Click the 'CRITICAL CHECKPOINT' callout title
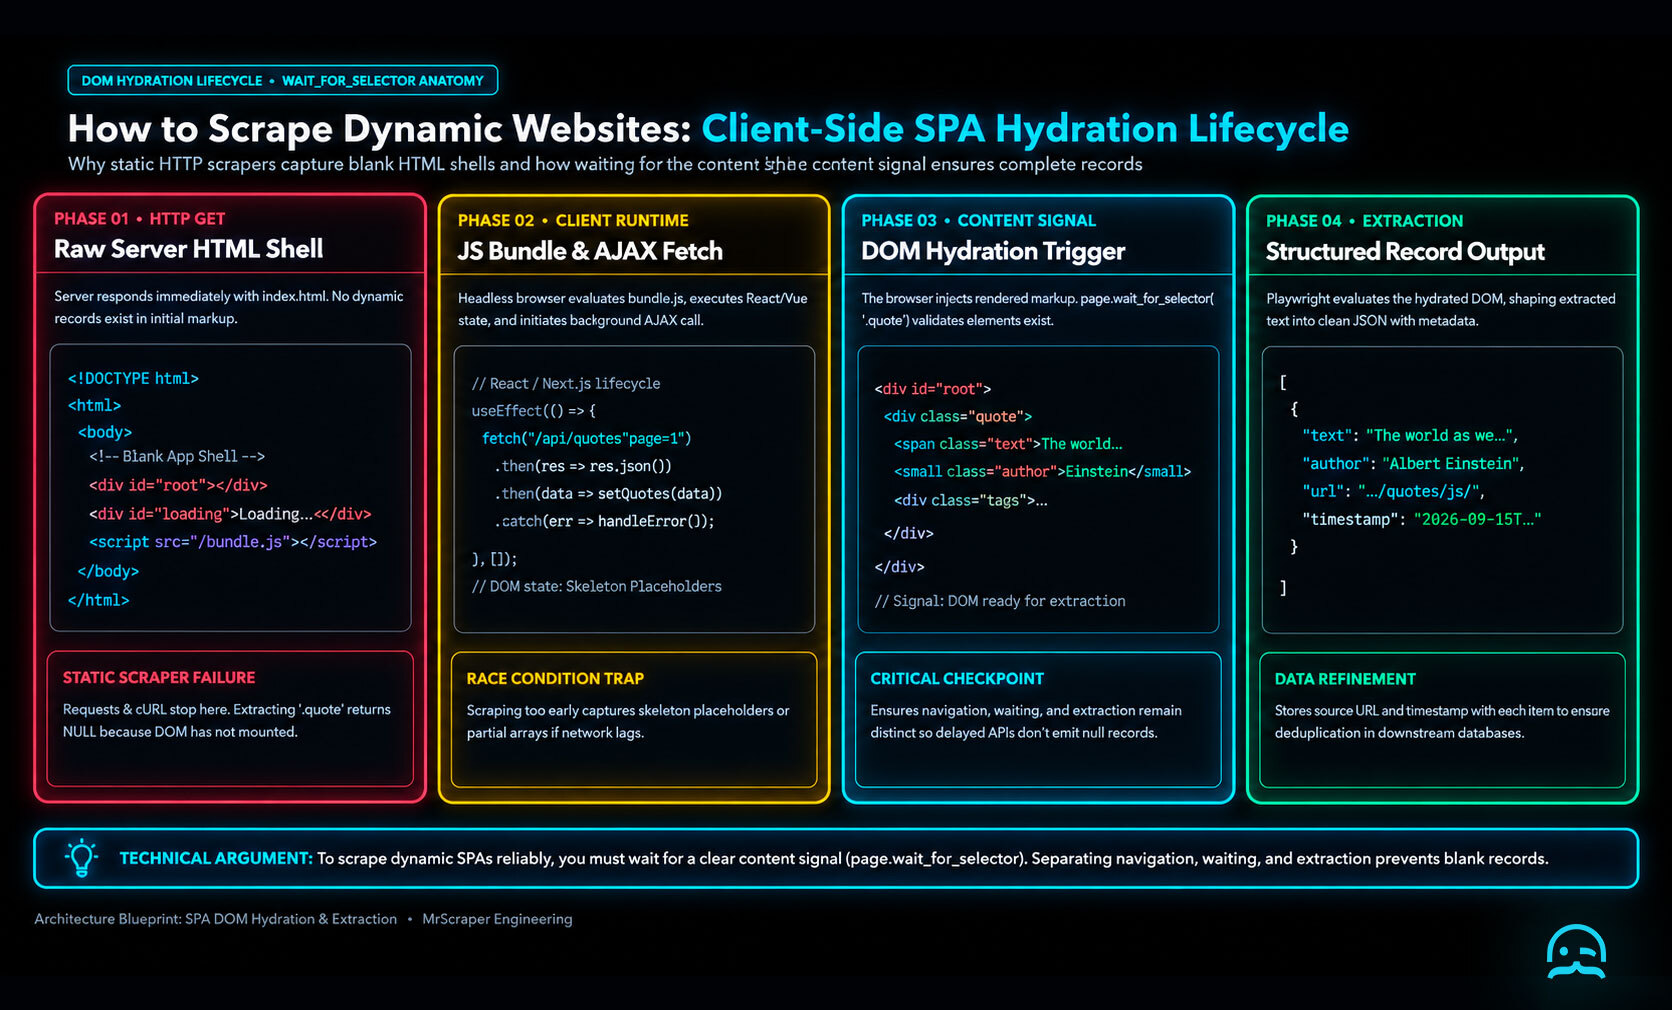The width and height of the screenshot is (1672, 1010). (957, 679)
